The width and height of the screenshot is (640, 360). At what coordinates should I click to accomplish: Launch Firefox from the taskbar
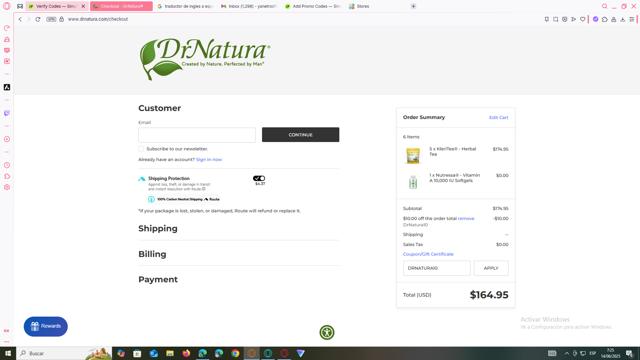(x=186, y=353)
